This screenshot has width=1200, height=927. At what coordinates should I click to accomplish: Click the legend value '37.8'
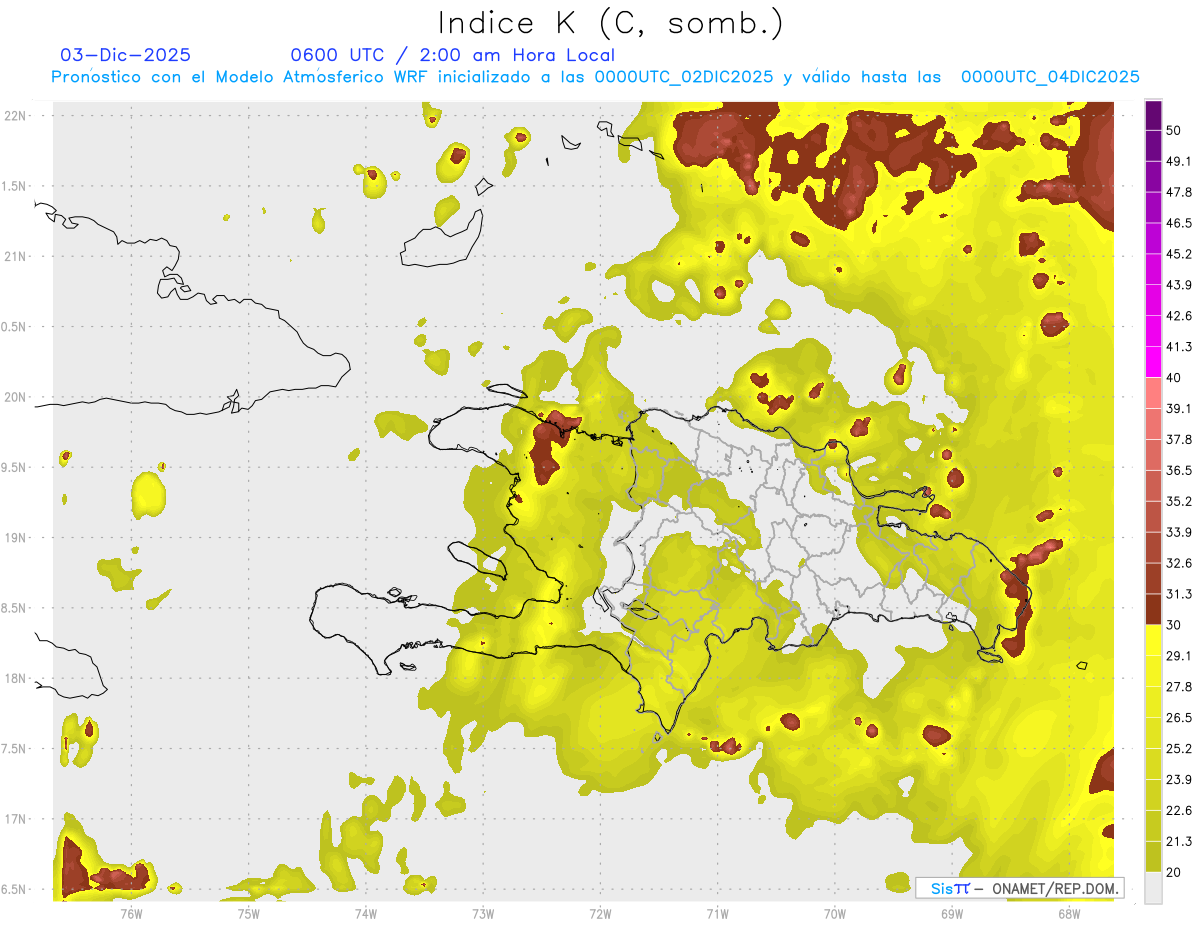[1179, 439]
